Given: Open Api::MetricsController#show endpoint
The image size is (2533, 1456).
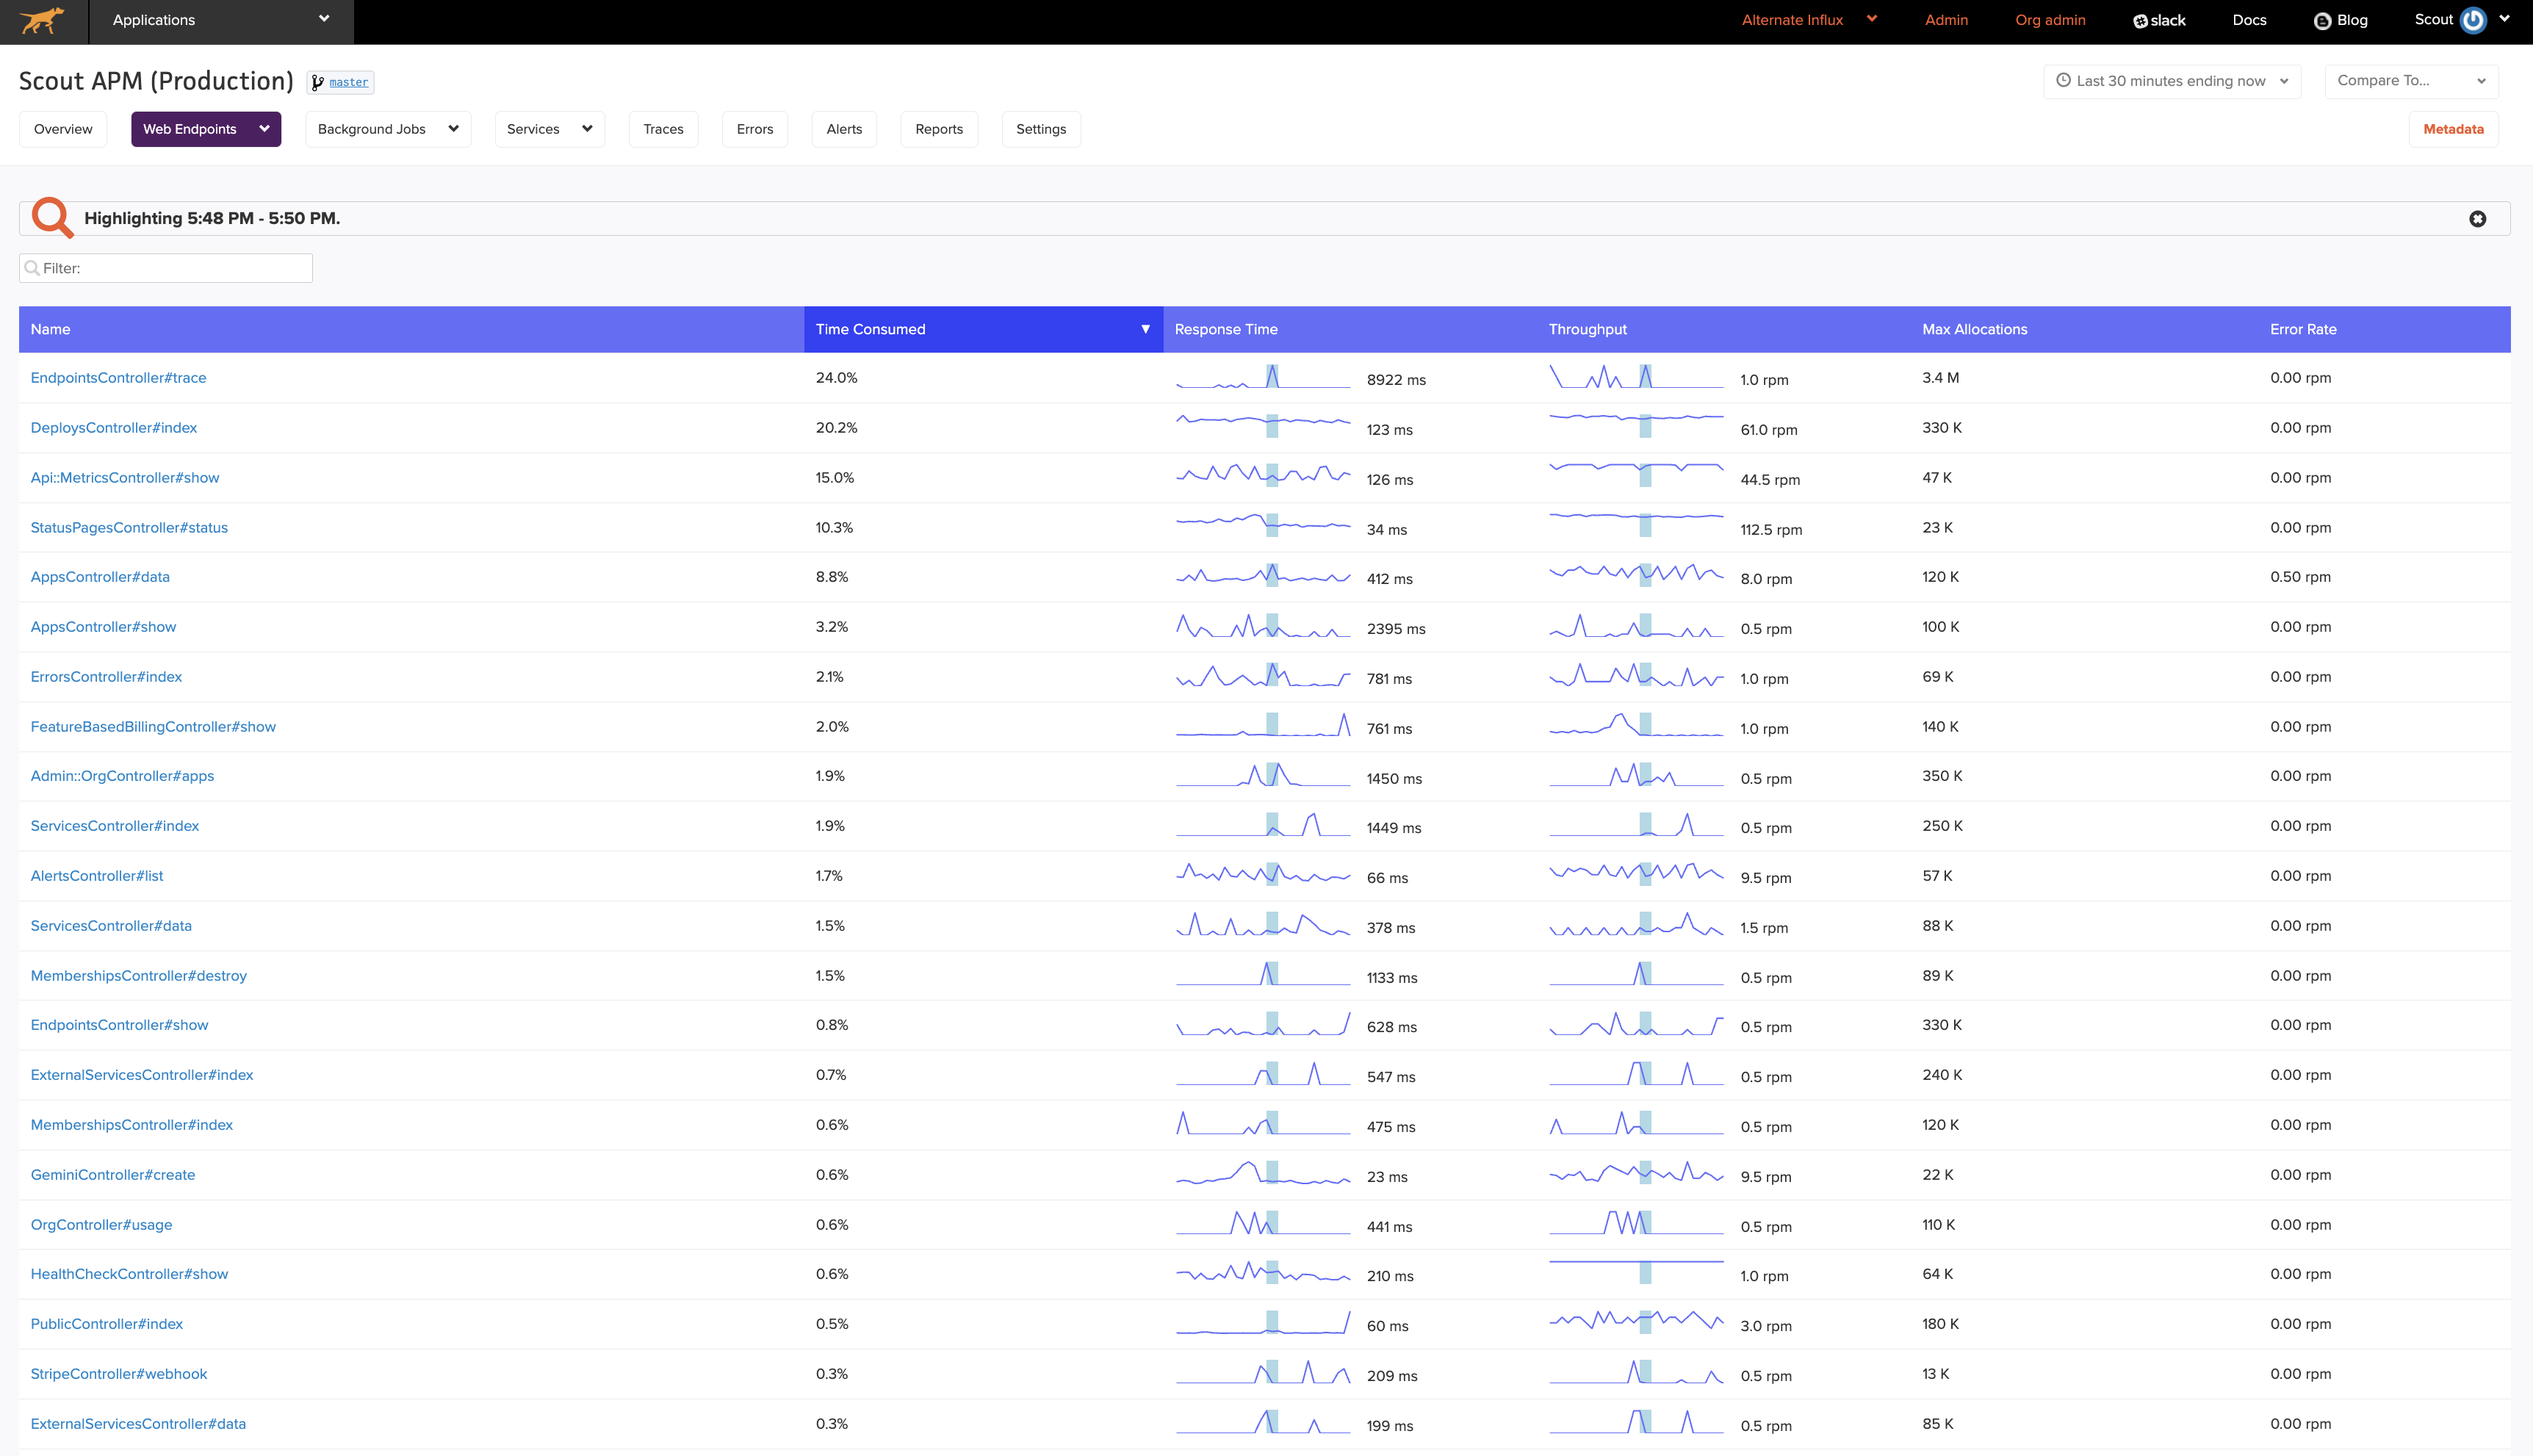Looking at the screenshot, I should [x=125, y=478].
